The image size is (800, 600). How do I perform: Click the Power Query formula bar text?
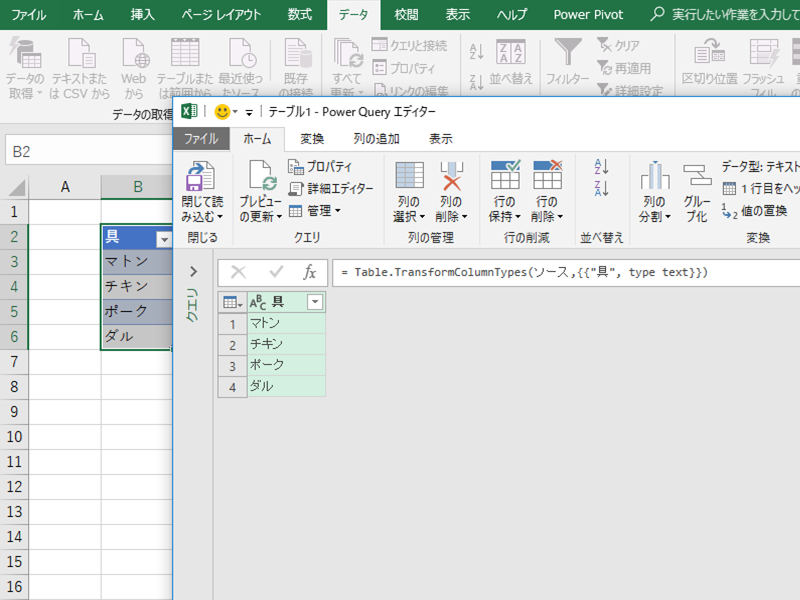(x=526, y=272)
